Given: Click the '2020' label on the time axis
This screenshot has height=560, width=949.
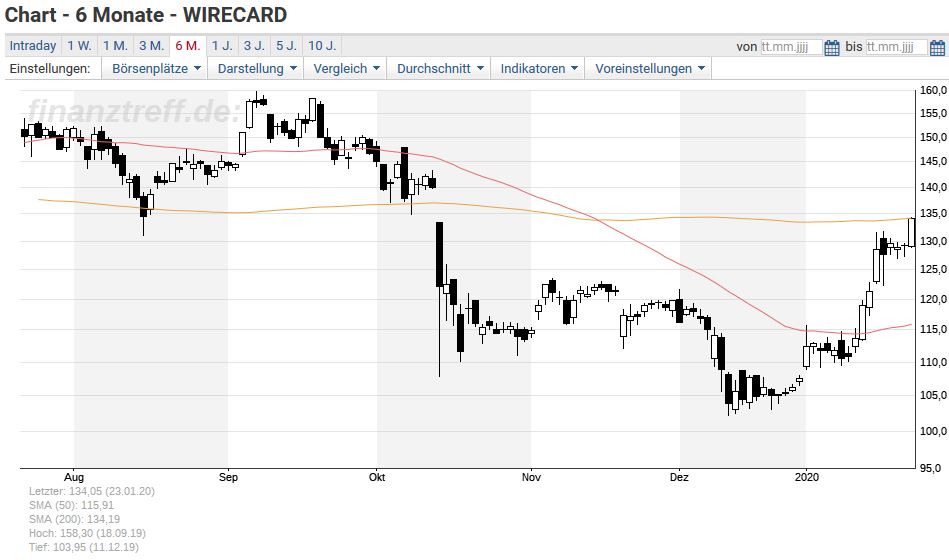Looking at the screenshot, I should [806, 477].
